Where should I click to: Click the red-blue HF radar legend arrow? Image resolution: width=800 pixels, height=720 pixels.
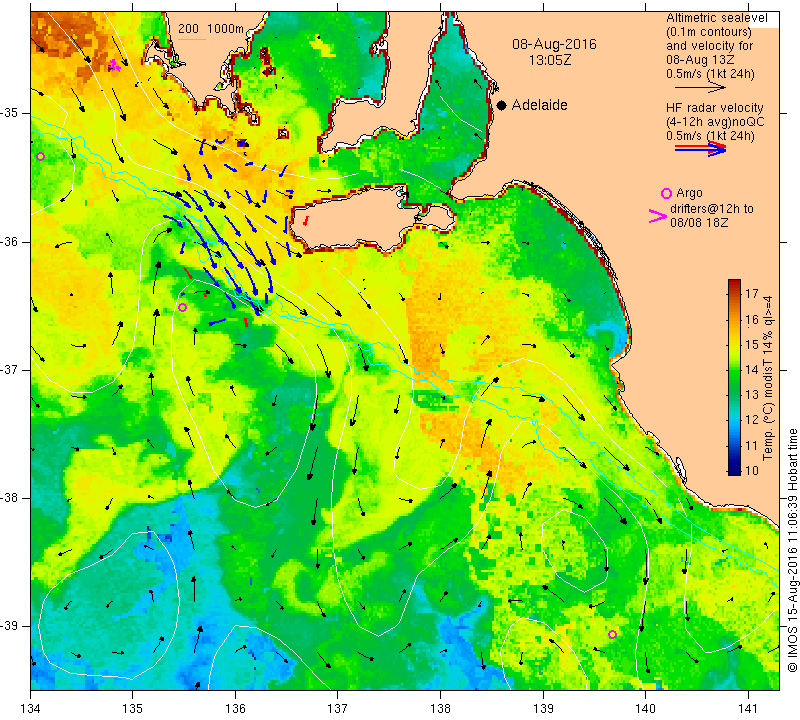(x=700, y=148)
